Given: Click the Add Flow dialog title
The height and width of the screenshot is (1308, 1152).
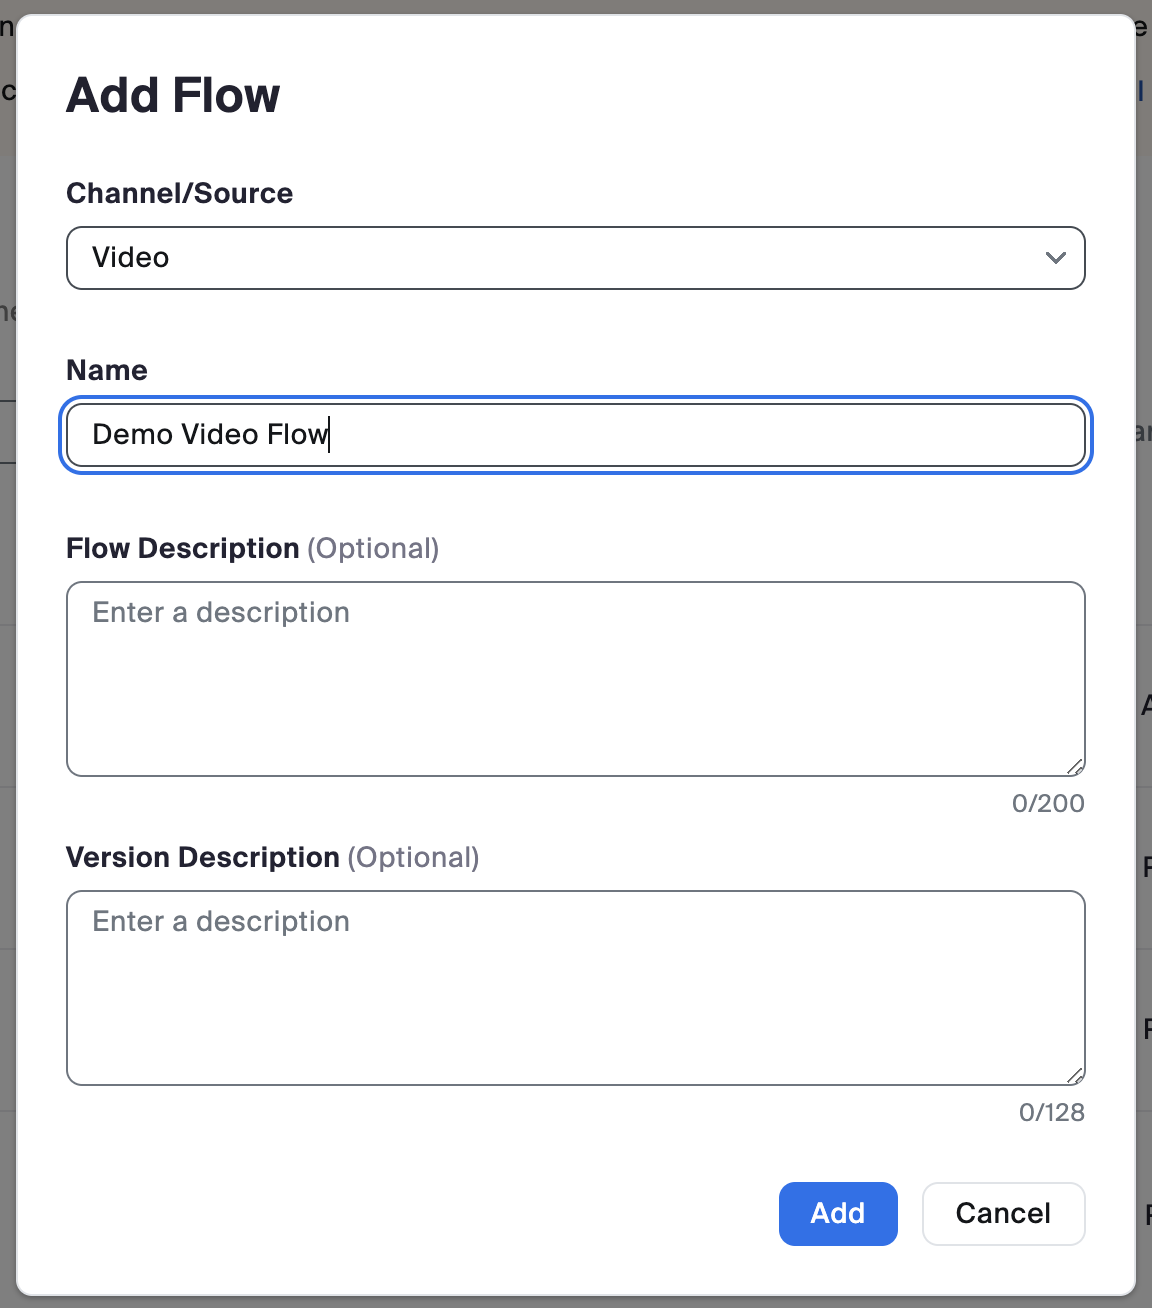Looking at the screenshot, I should point(172,95).
